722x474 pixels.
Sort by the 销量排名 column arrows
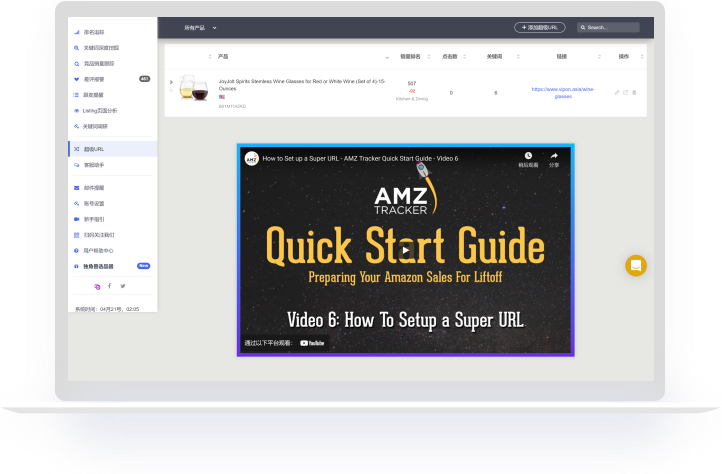(x=429, y=57)
